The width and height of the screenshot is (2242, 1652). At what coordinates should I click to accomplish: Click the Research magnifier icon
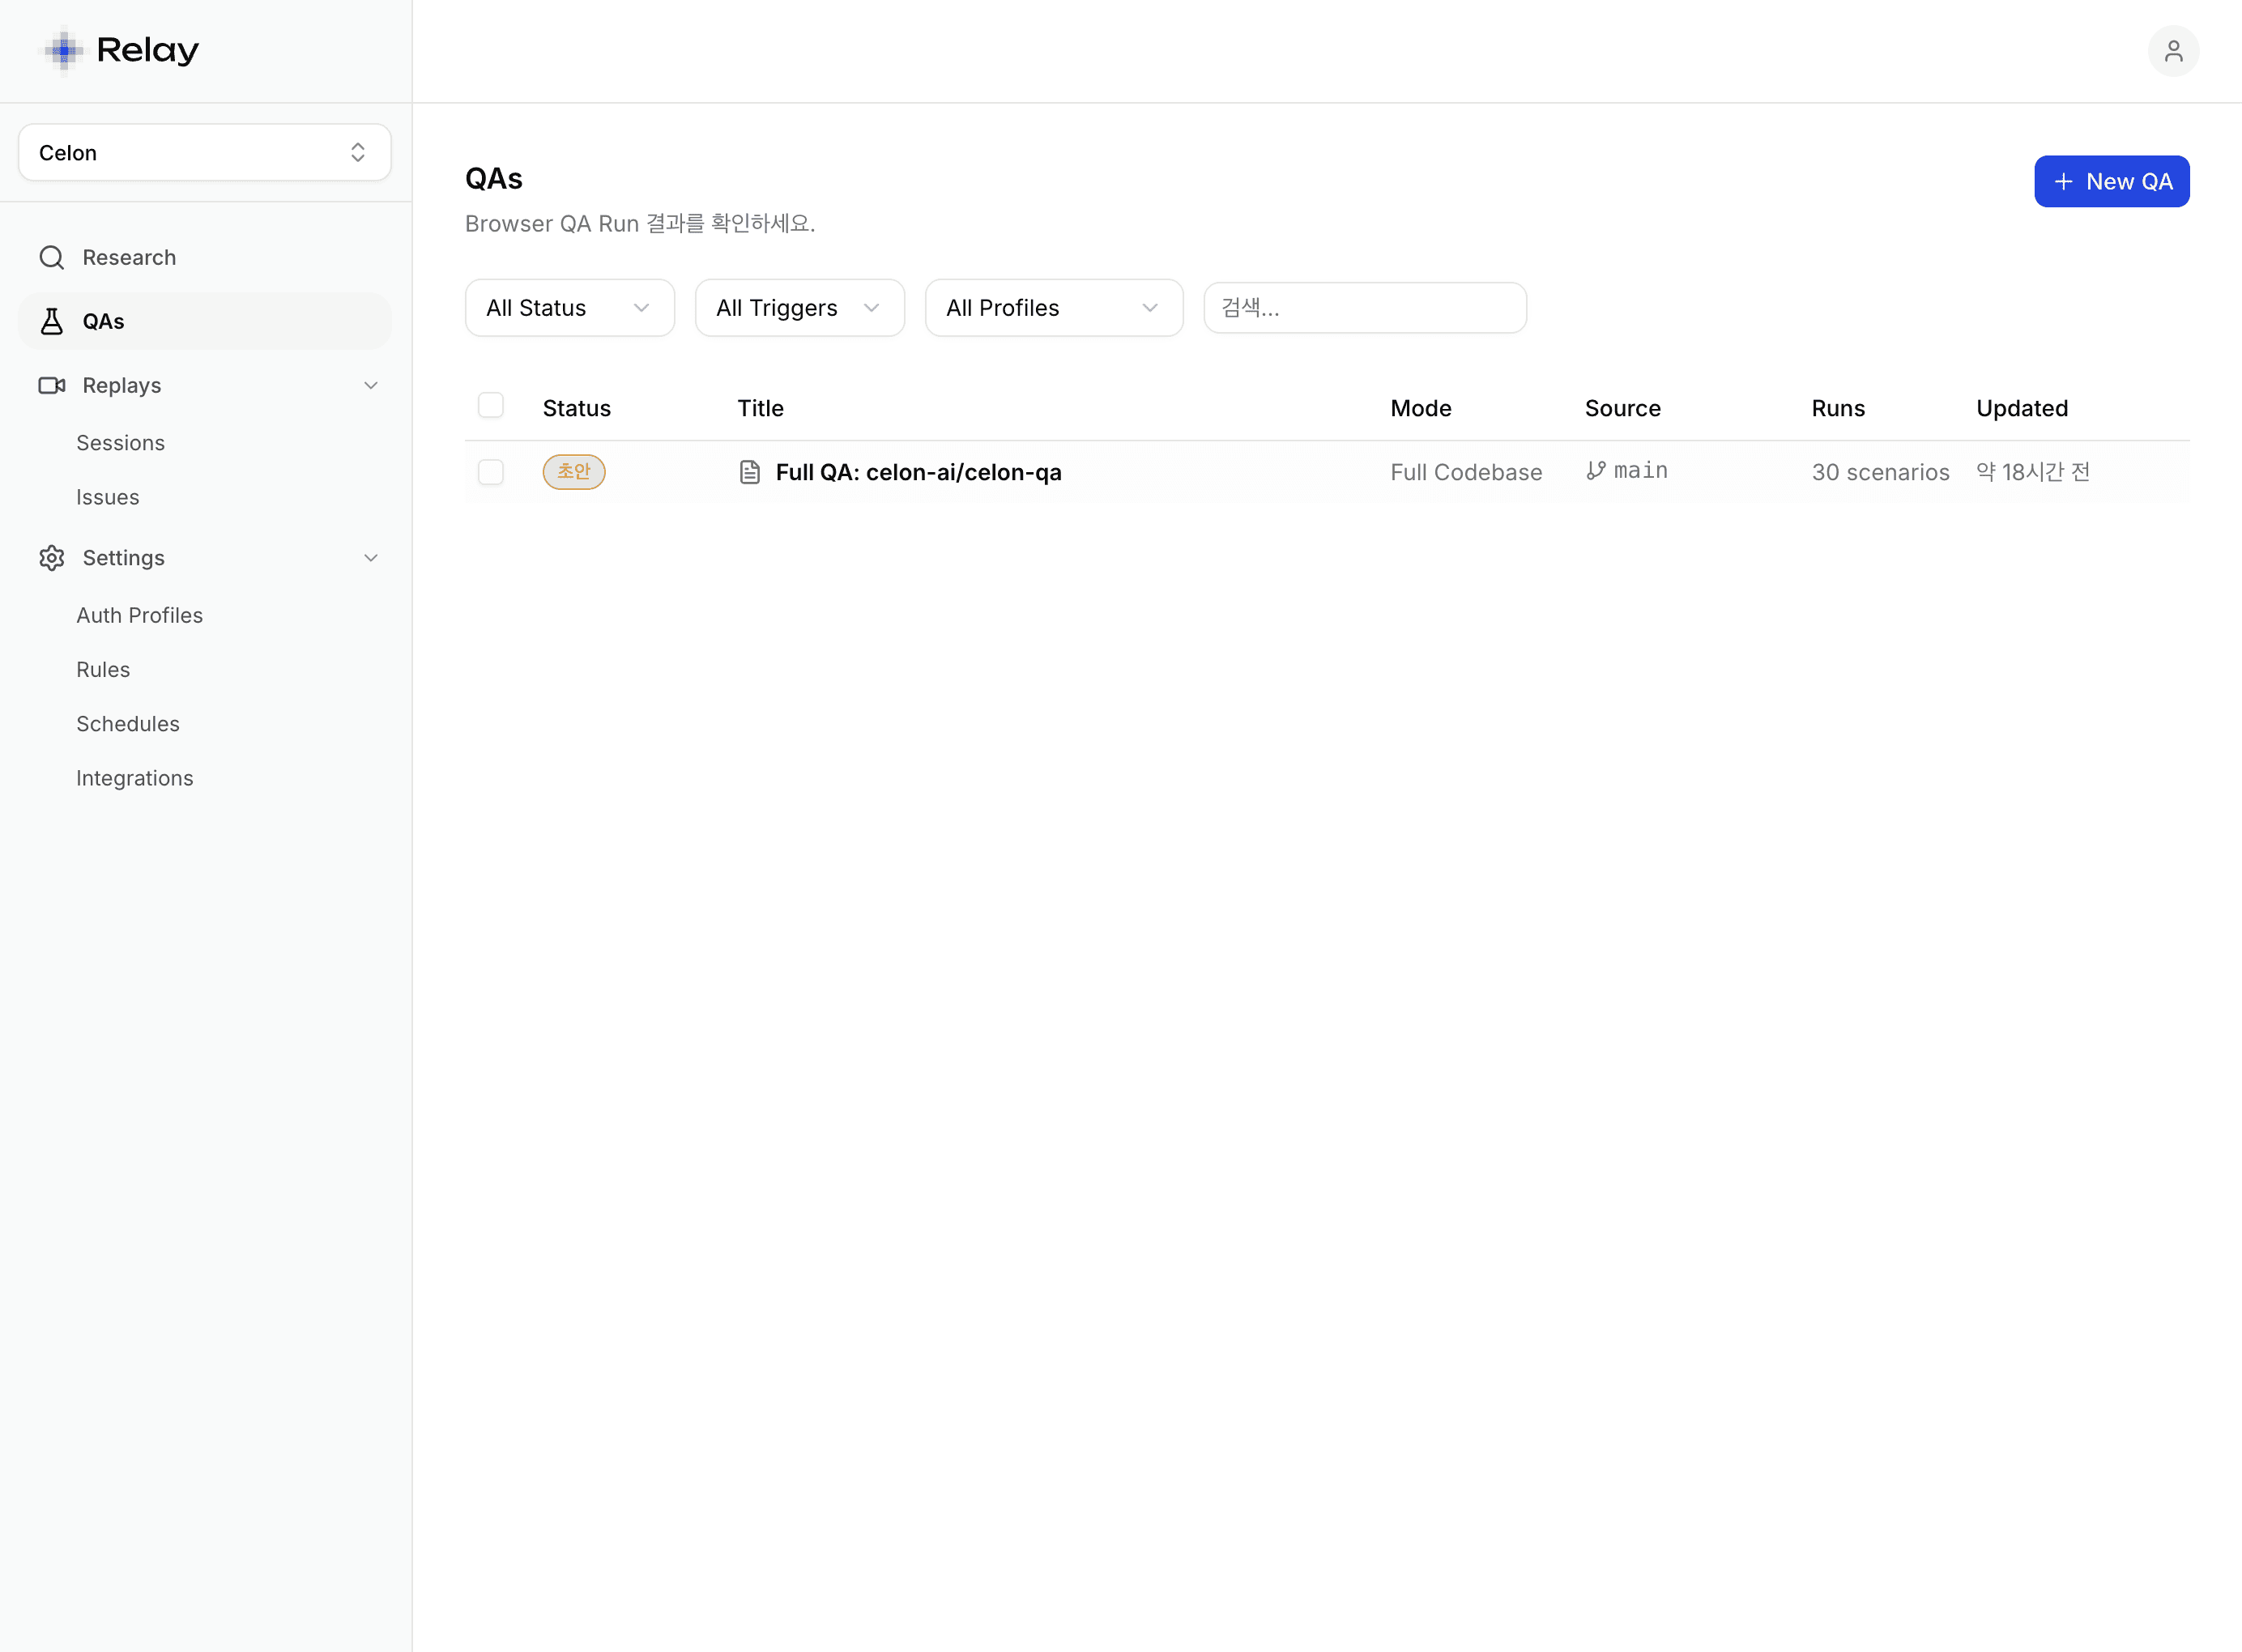click(52, 258)
